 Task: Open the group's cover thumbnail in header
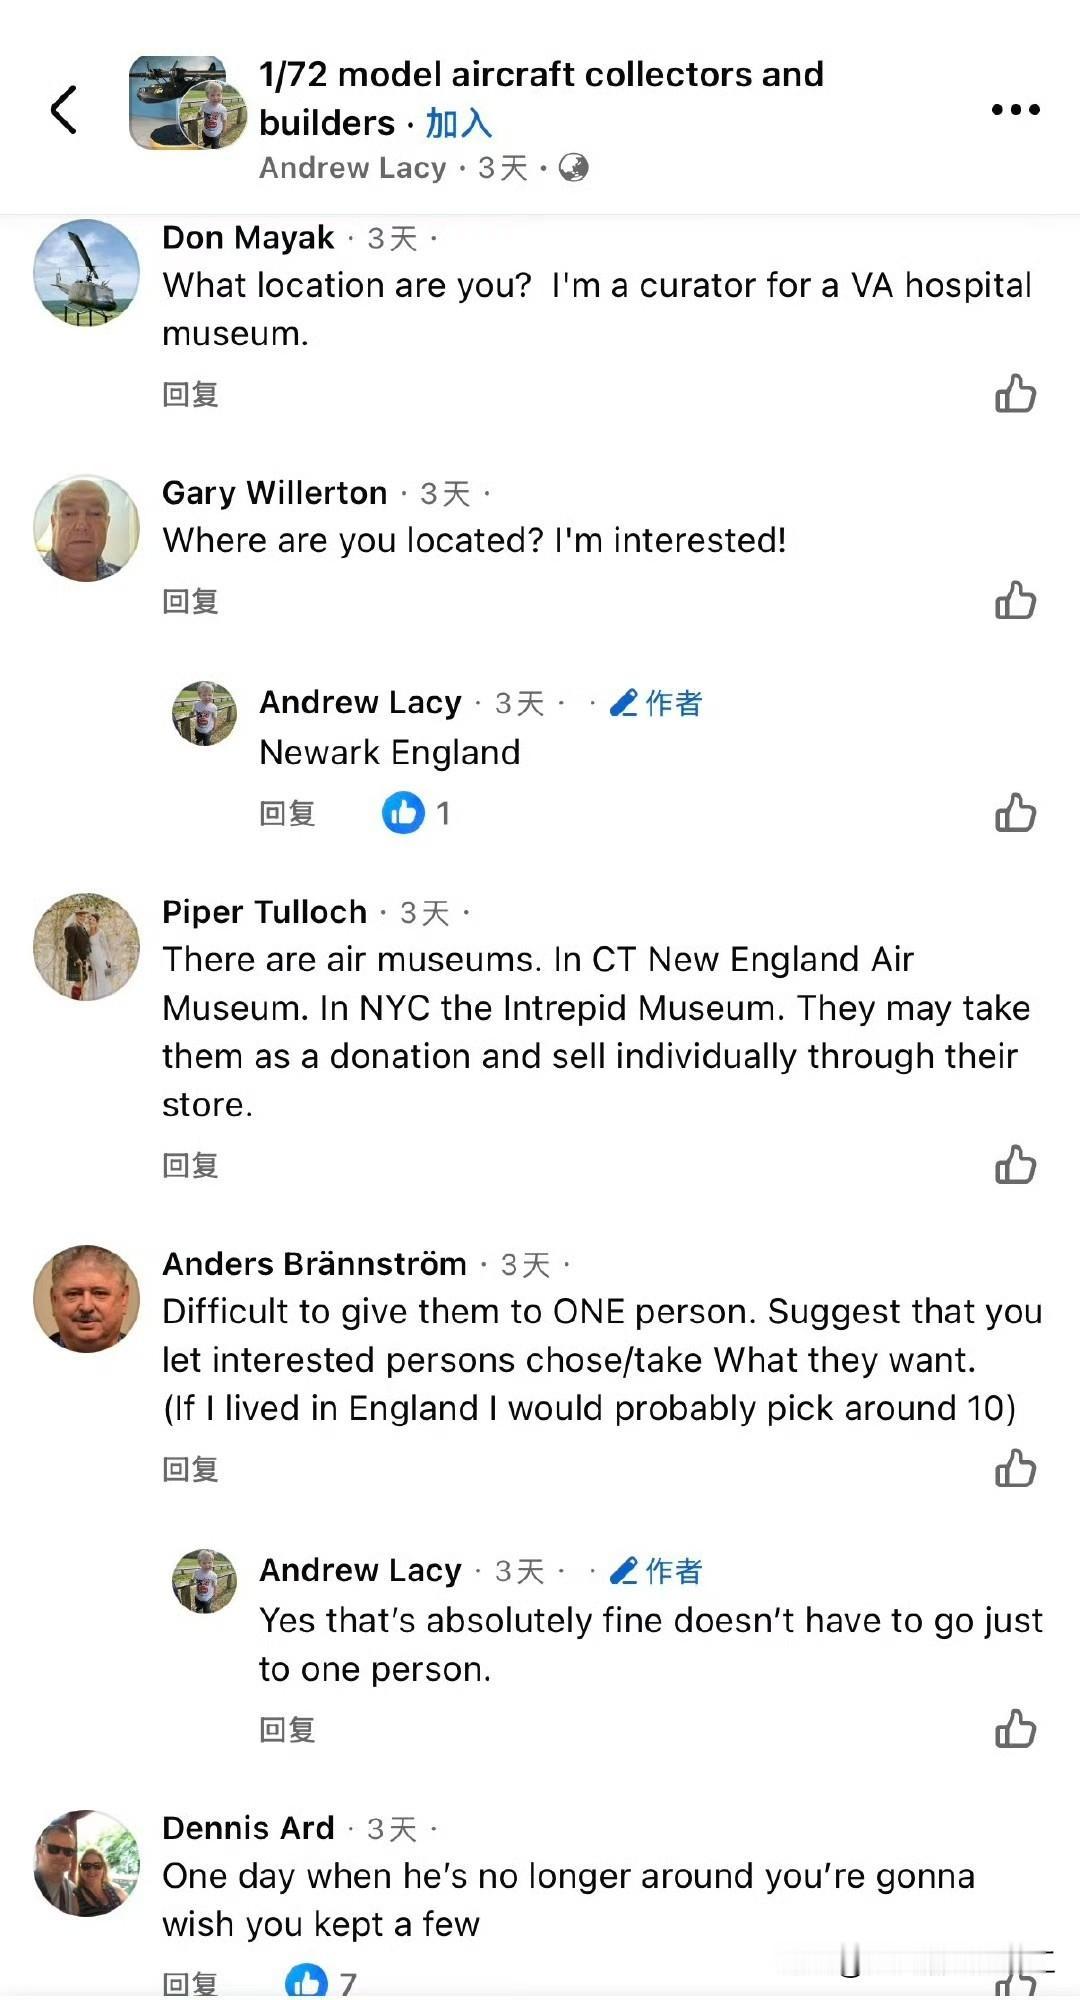click(187, 102)
